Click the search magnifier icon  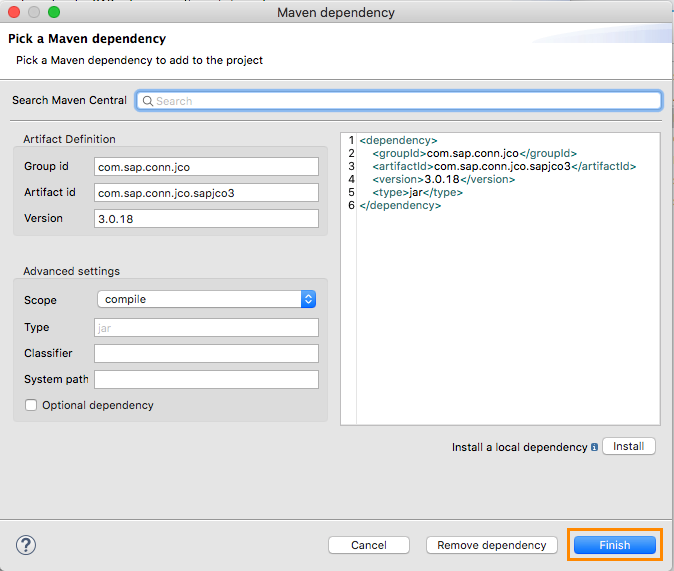[x=146, y=101]
